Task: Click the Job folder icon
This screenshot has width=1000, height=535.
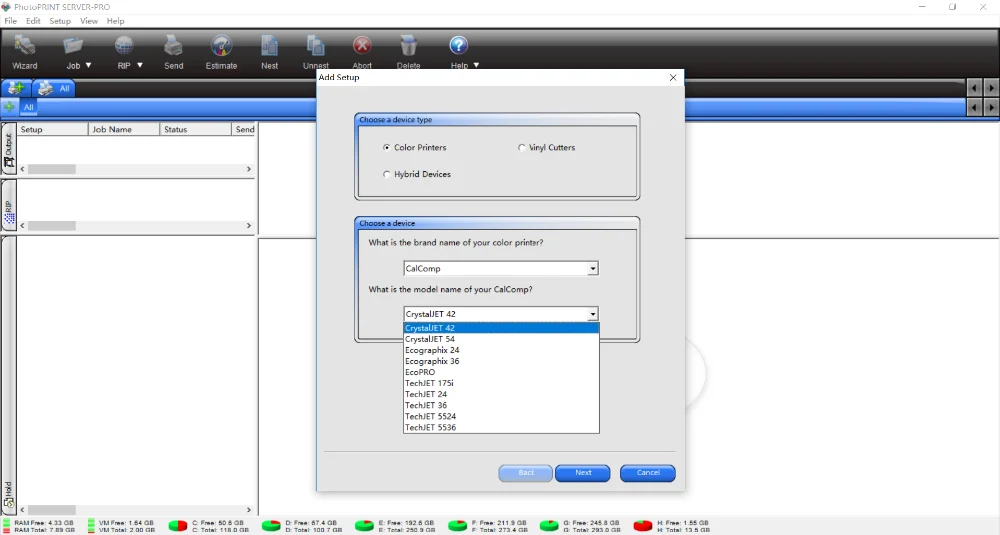Action: click(73, 46)
